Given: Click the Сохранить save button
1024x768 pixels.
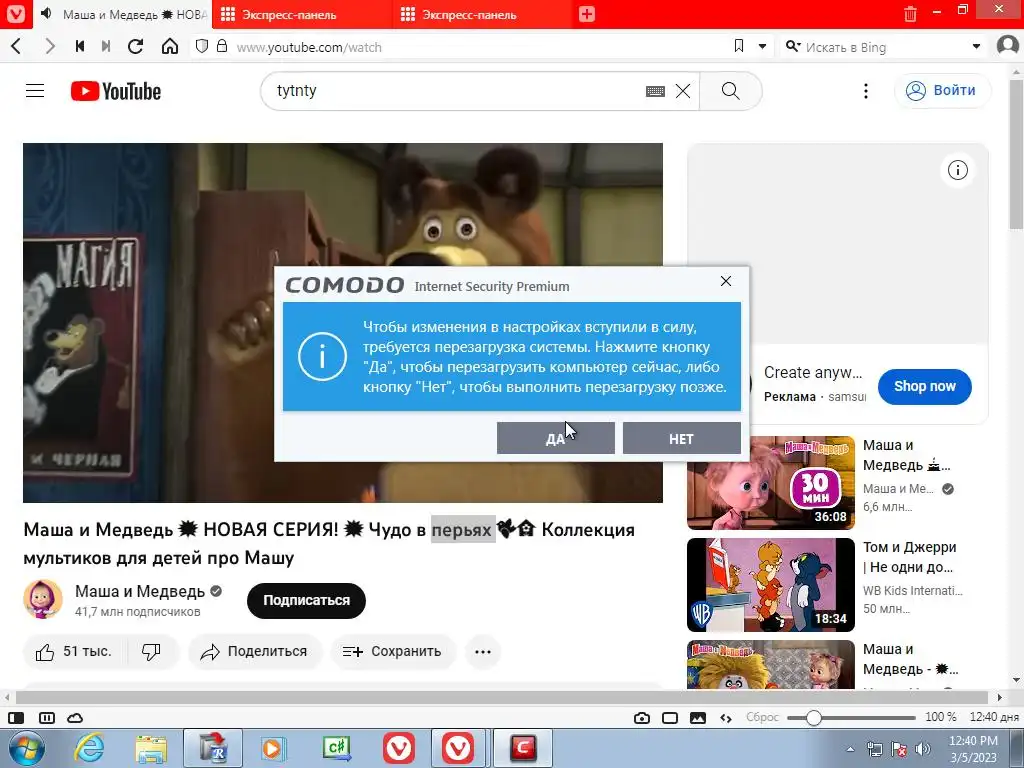Looking at the screenshot, I should tap(392, 652).
